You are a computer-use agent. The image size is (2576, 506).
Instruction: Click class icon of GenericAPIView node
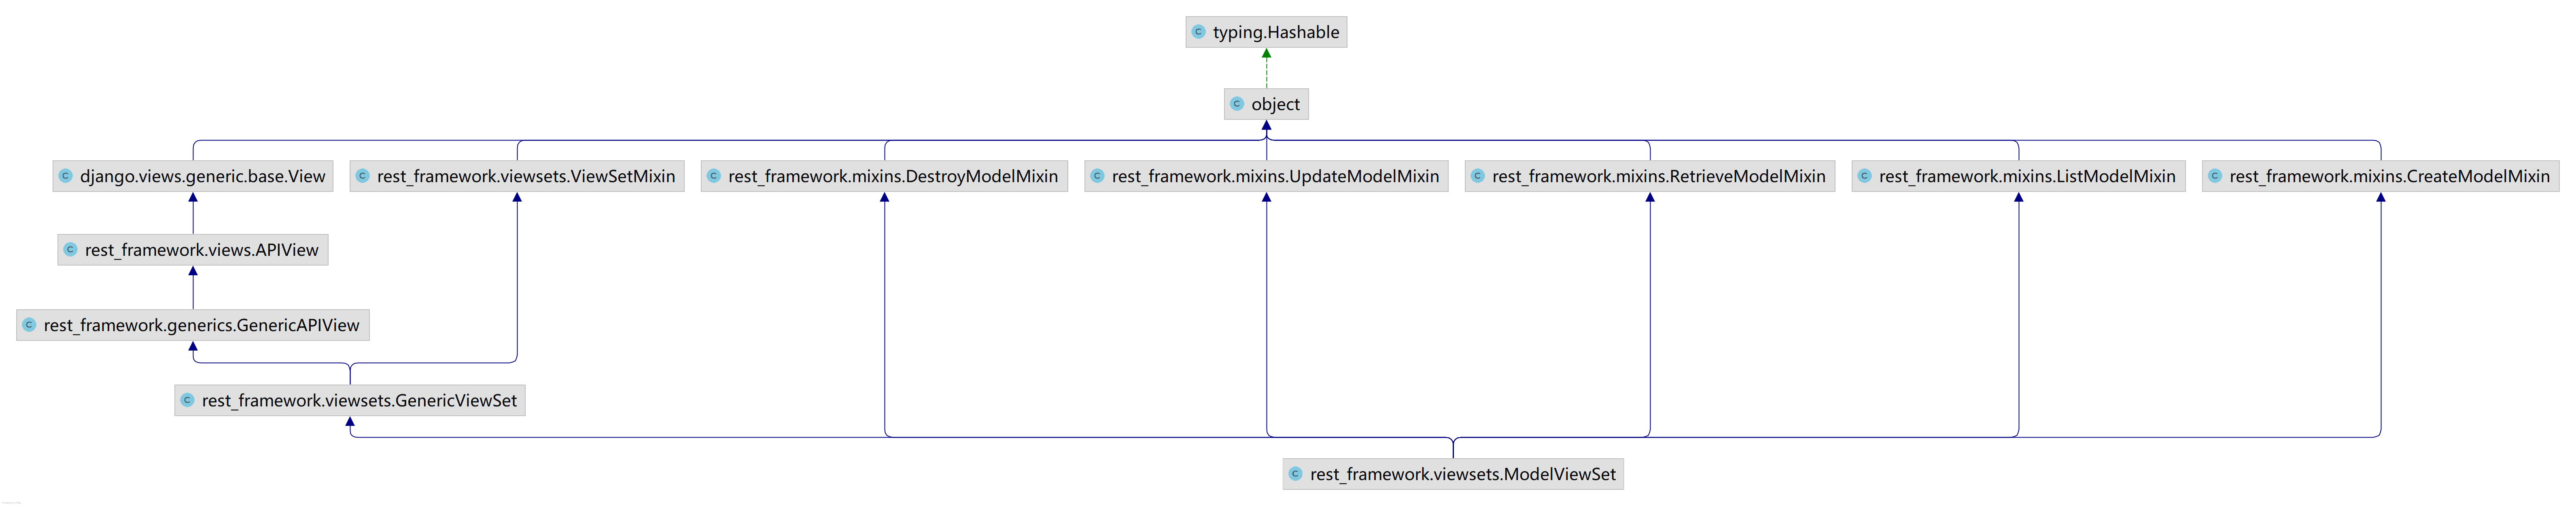coord(29,325)
